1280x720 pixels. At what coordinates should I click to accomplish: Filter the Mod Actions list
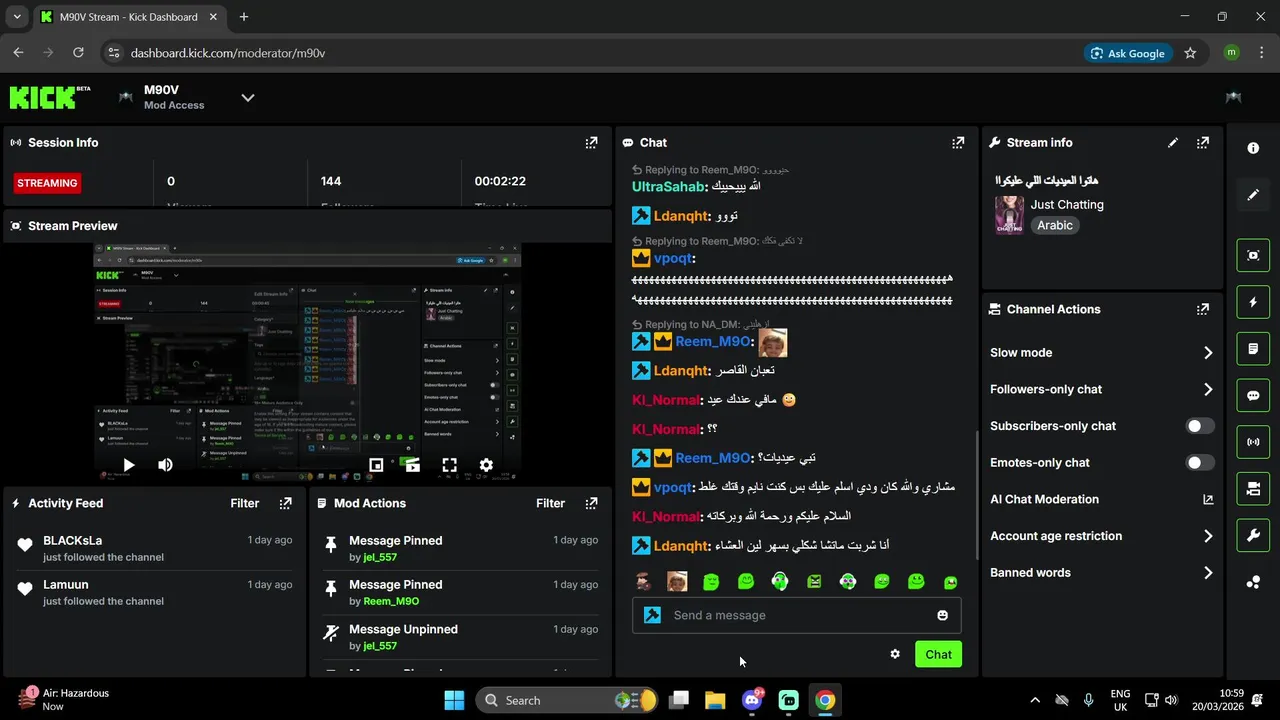tap(550, 504)
